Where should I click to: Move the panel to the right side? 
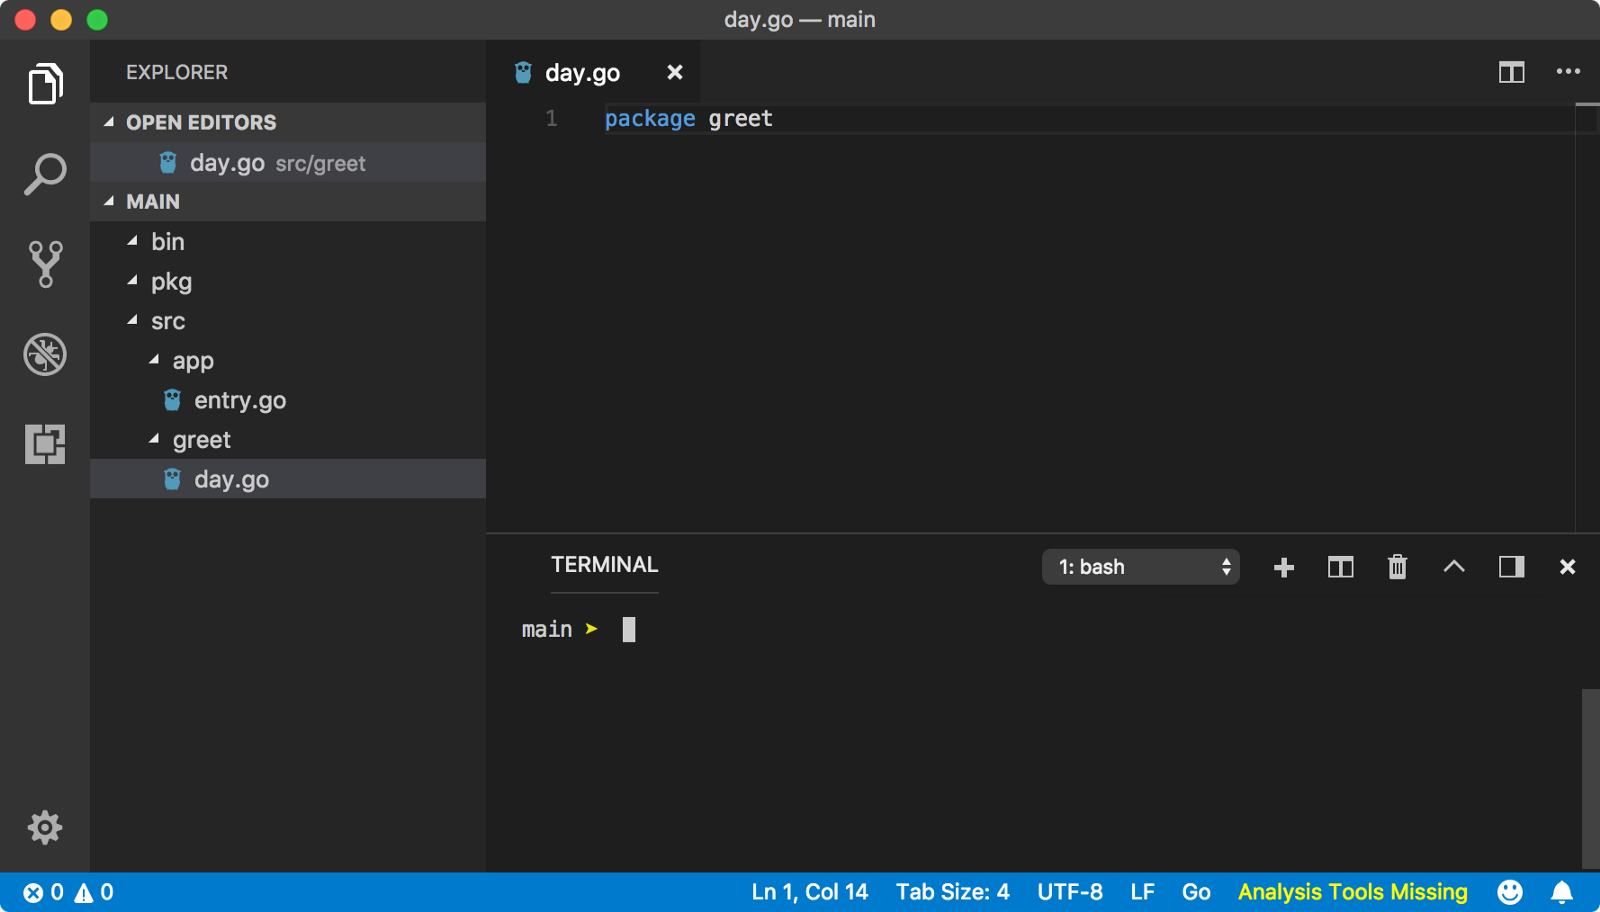(1511, 567)
